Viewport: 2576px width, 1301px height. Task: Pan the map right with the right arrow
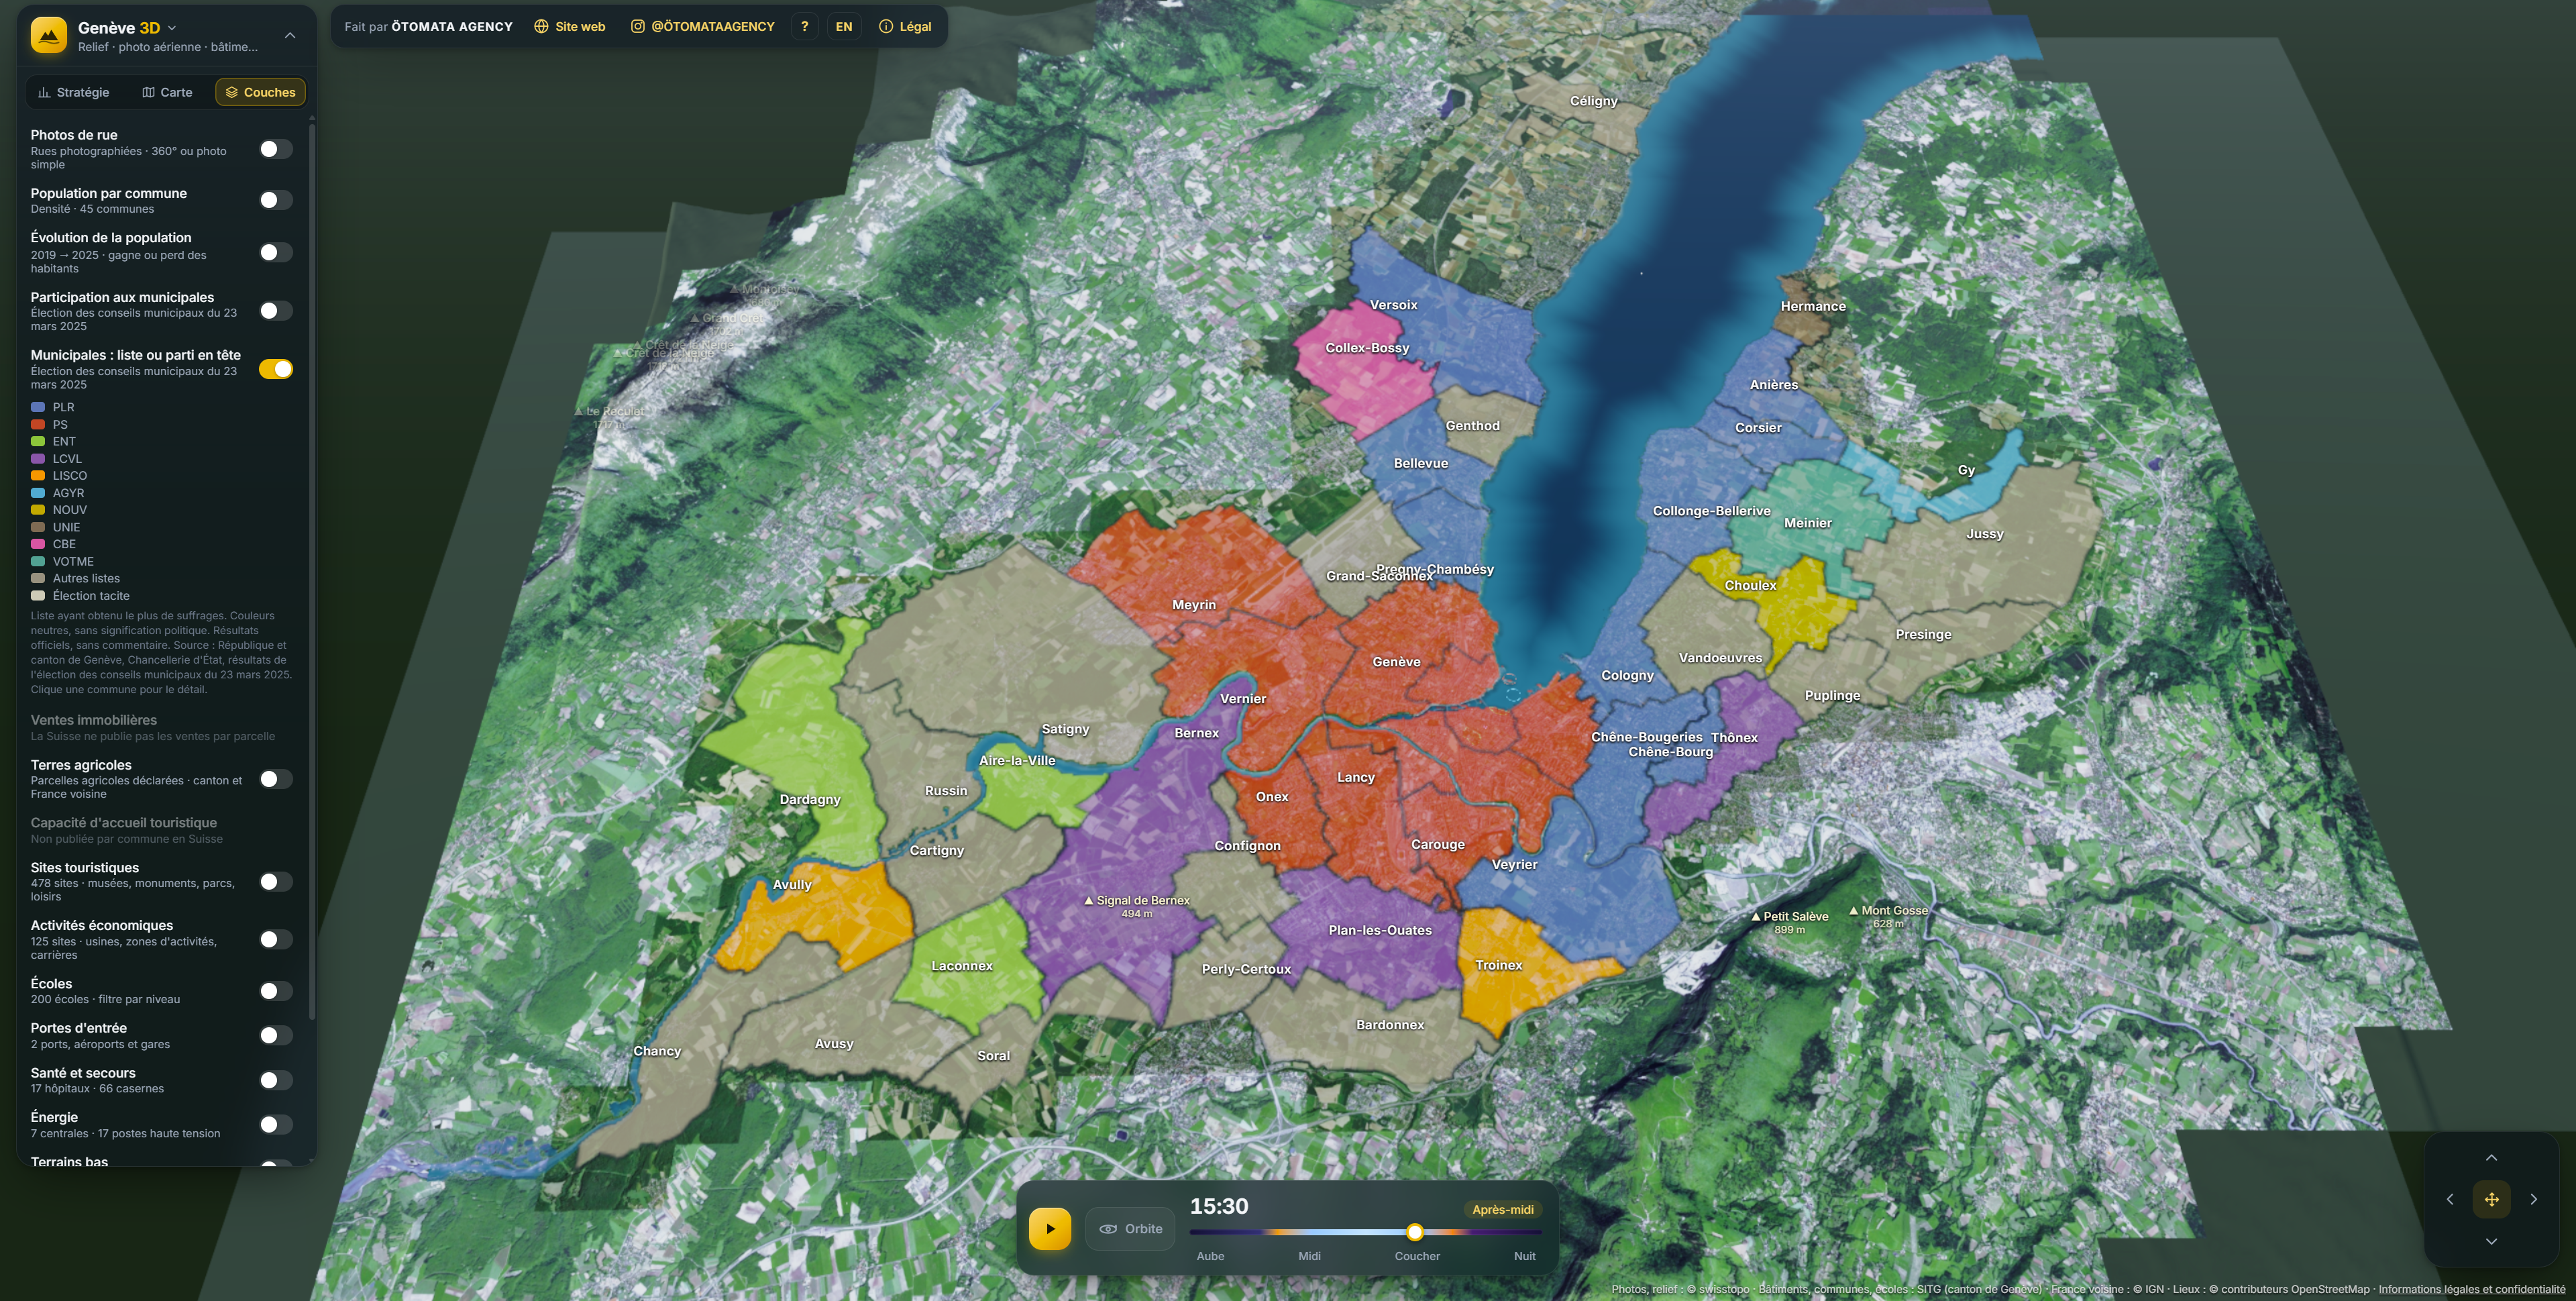(2533, 1199)
